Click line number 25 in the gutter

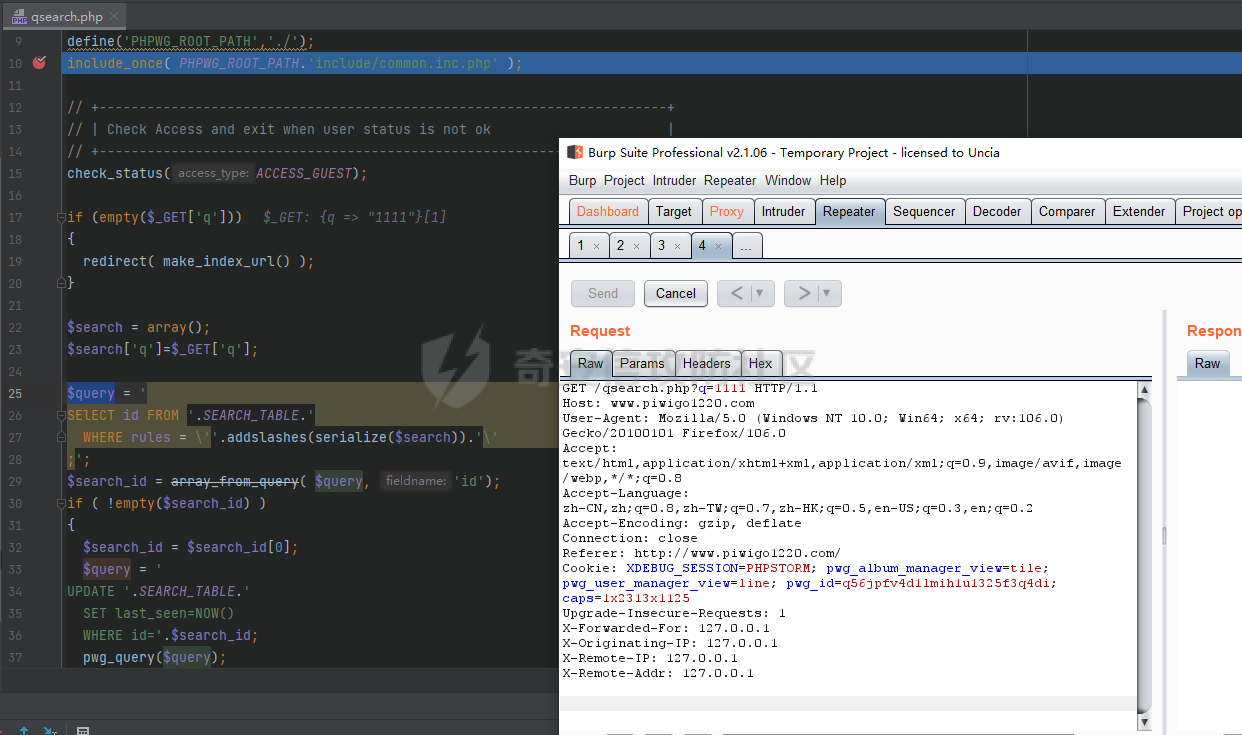(14, 393)
